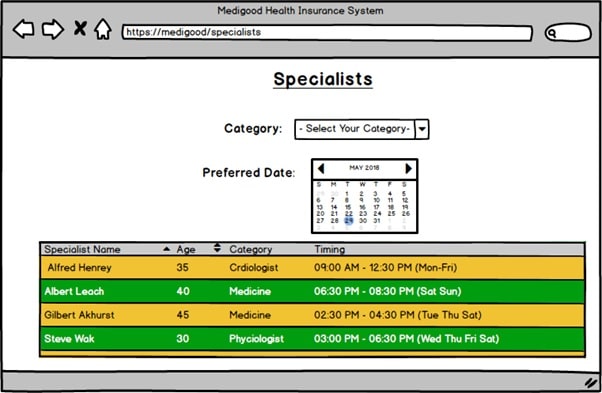Screen dimensions: 602x393
Task: Click the Specialist Name ascending sort arrow
Action: coord(166,249)
